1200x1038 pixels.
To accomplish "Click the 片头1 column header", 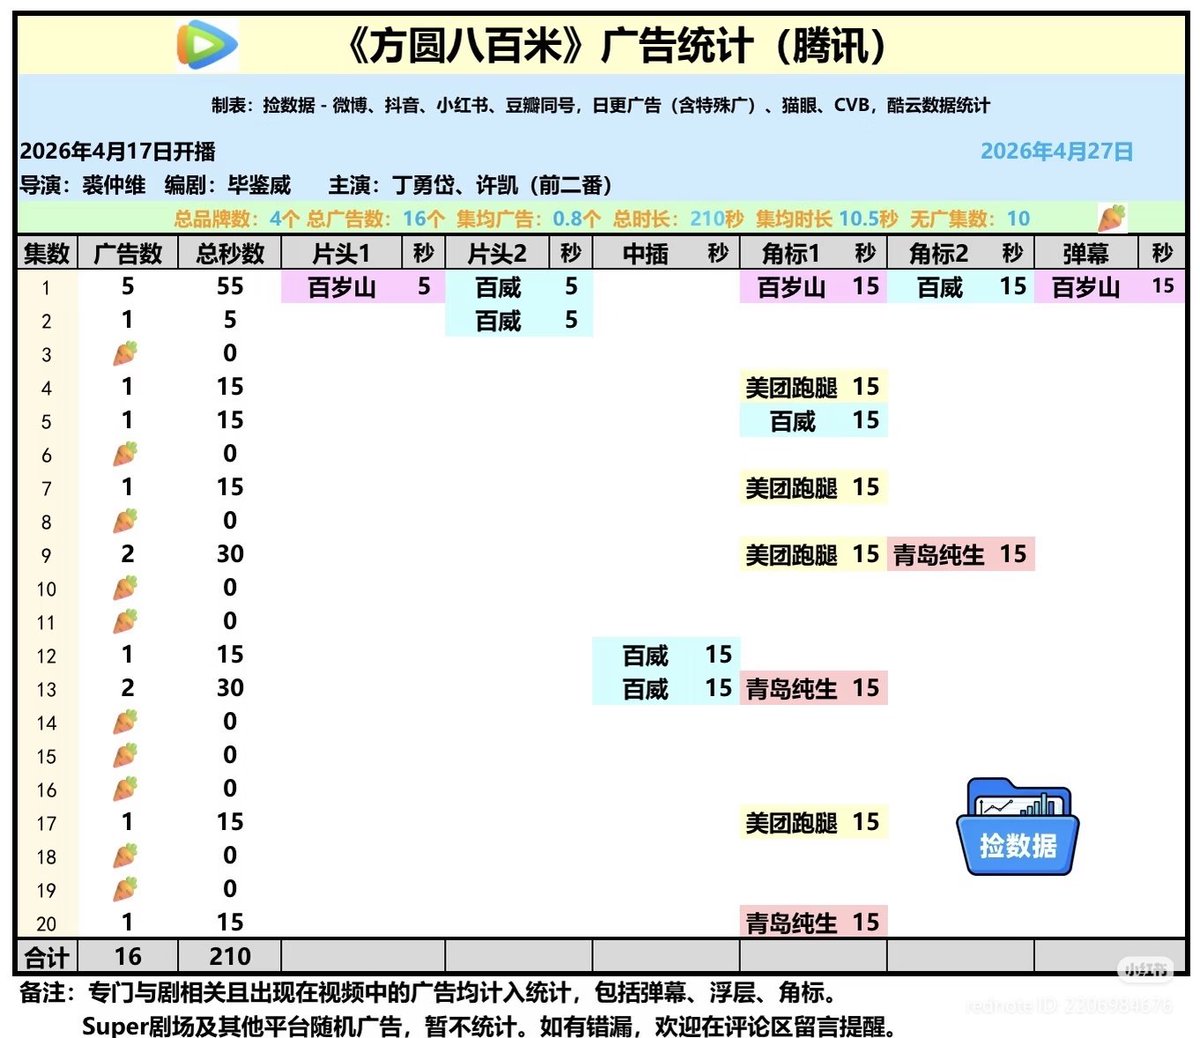I will [342, 254].
